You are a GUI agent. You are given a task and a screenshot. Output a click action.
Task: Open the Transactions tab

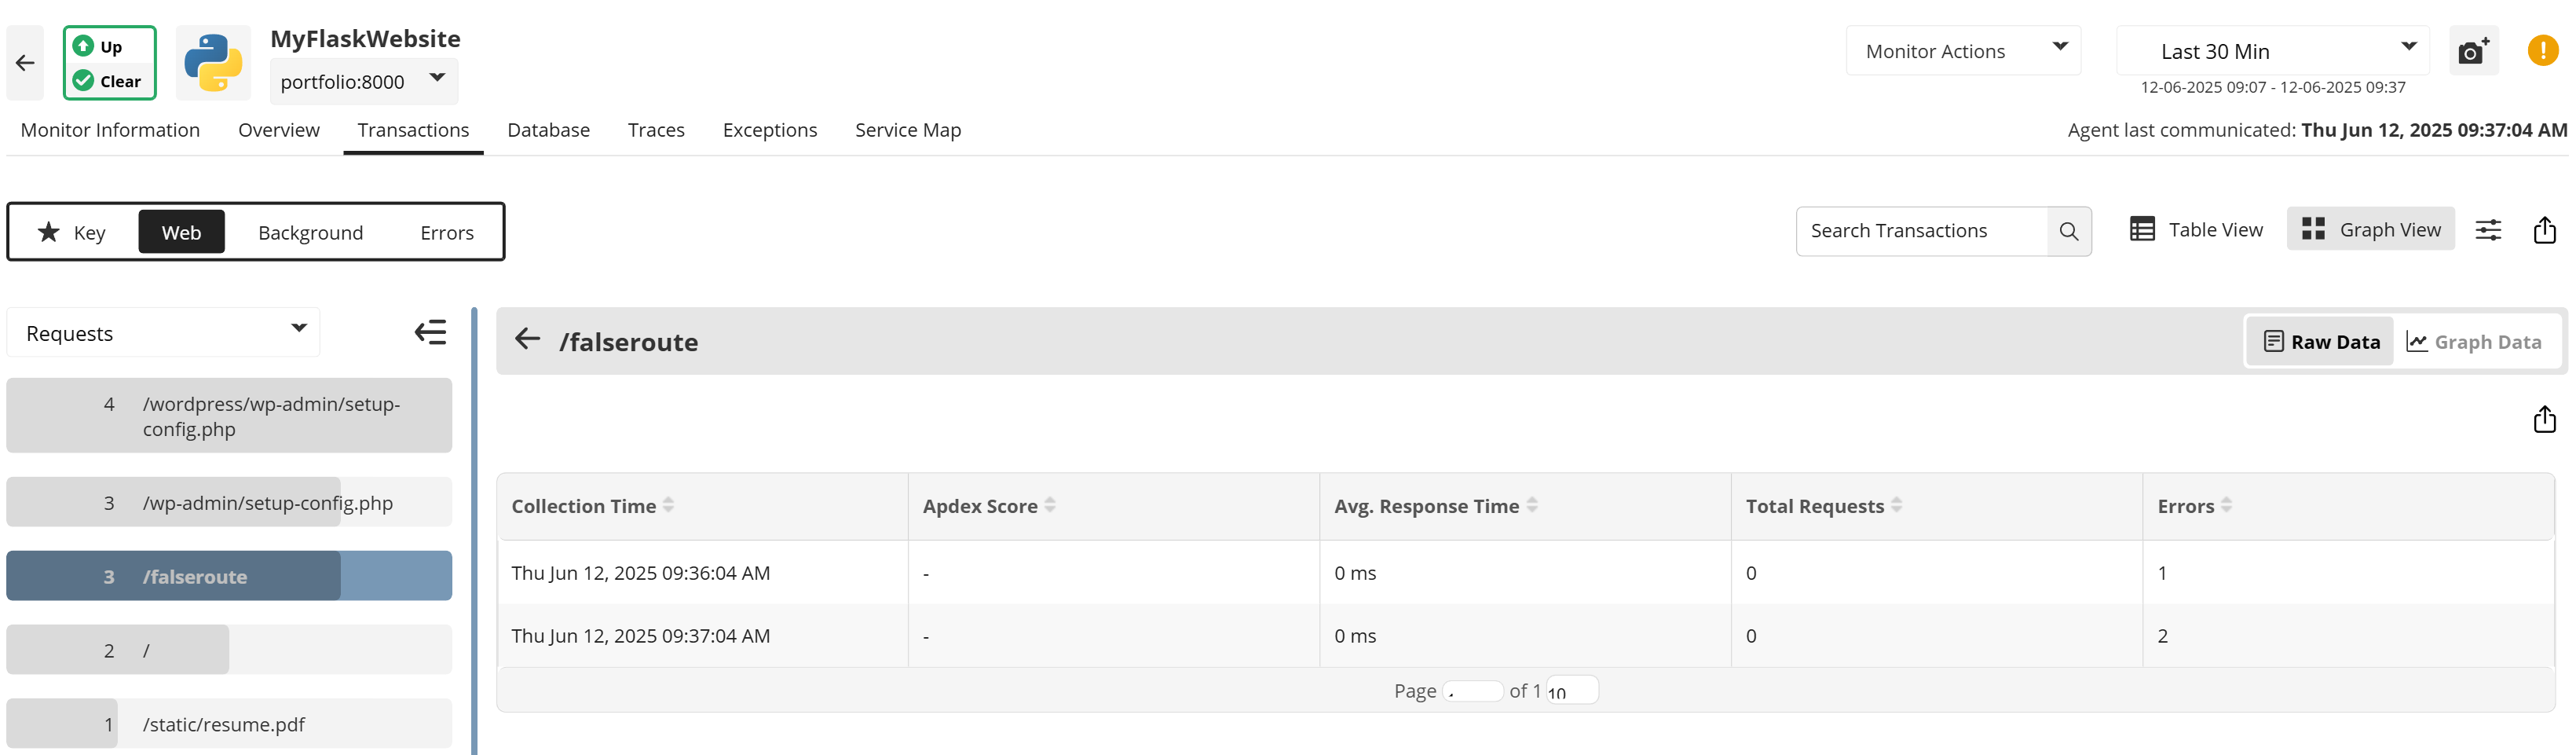tap(413, 130)
